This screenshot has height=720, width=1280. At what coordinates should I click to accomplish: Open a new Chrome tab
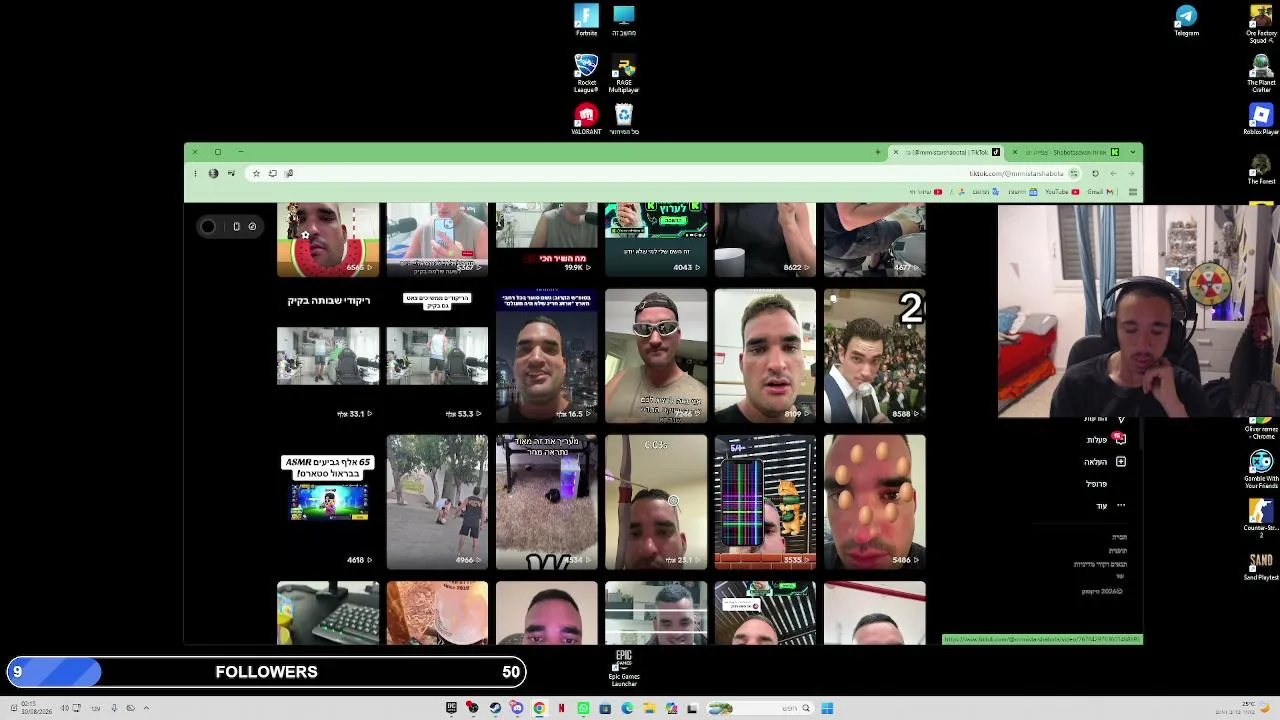pos(878,152)
